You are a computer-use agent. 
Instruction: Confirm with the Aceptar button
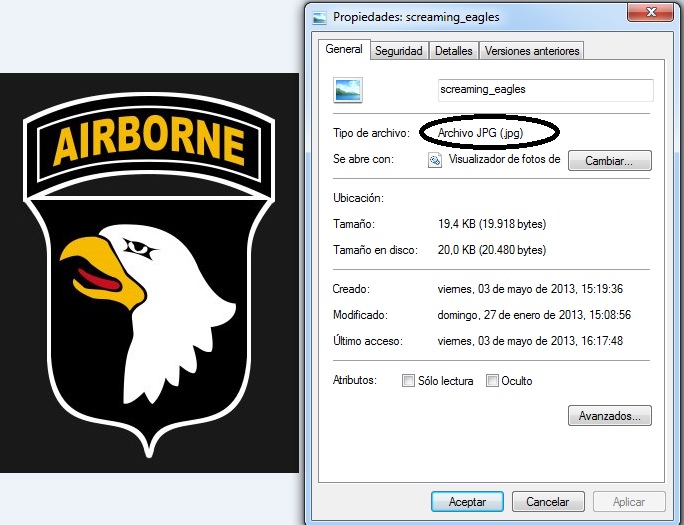(467, 502)
